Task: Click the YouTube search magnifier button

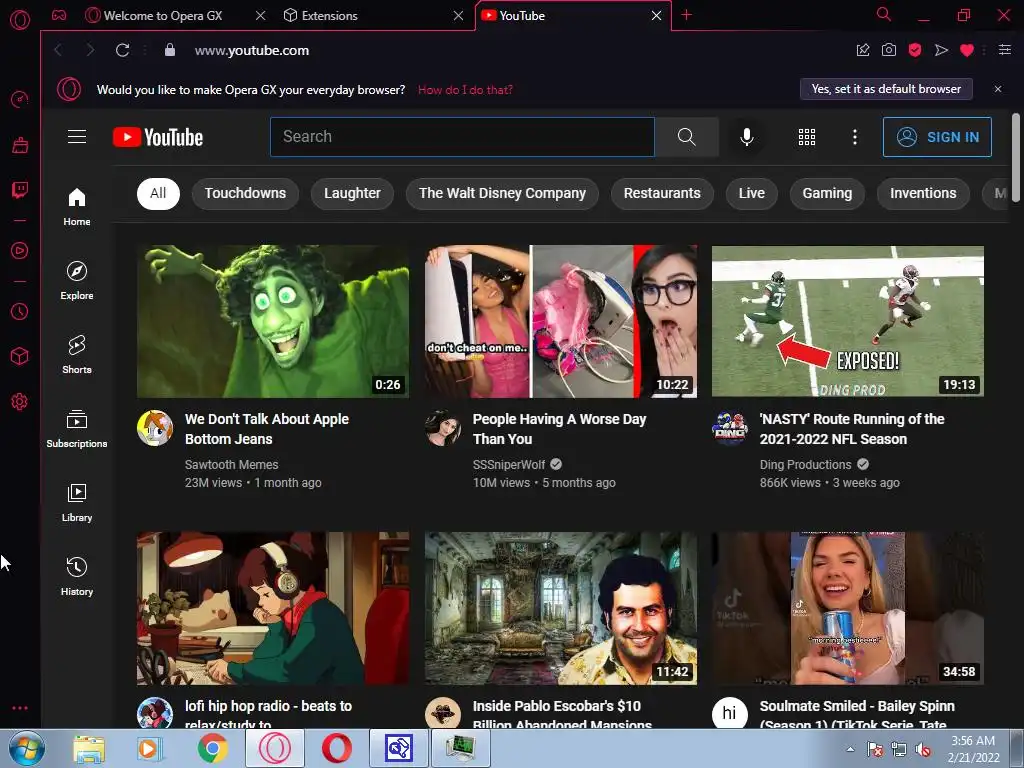Action: pos(686,136)
